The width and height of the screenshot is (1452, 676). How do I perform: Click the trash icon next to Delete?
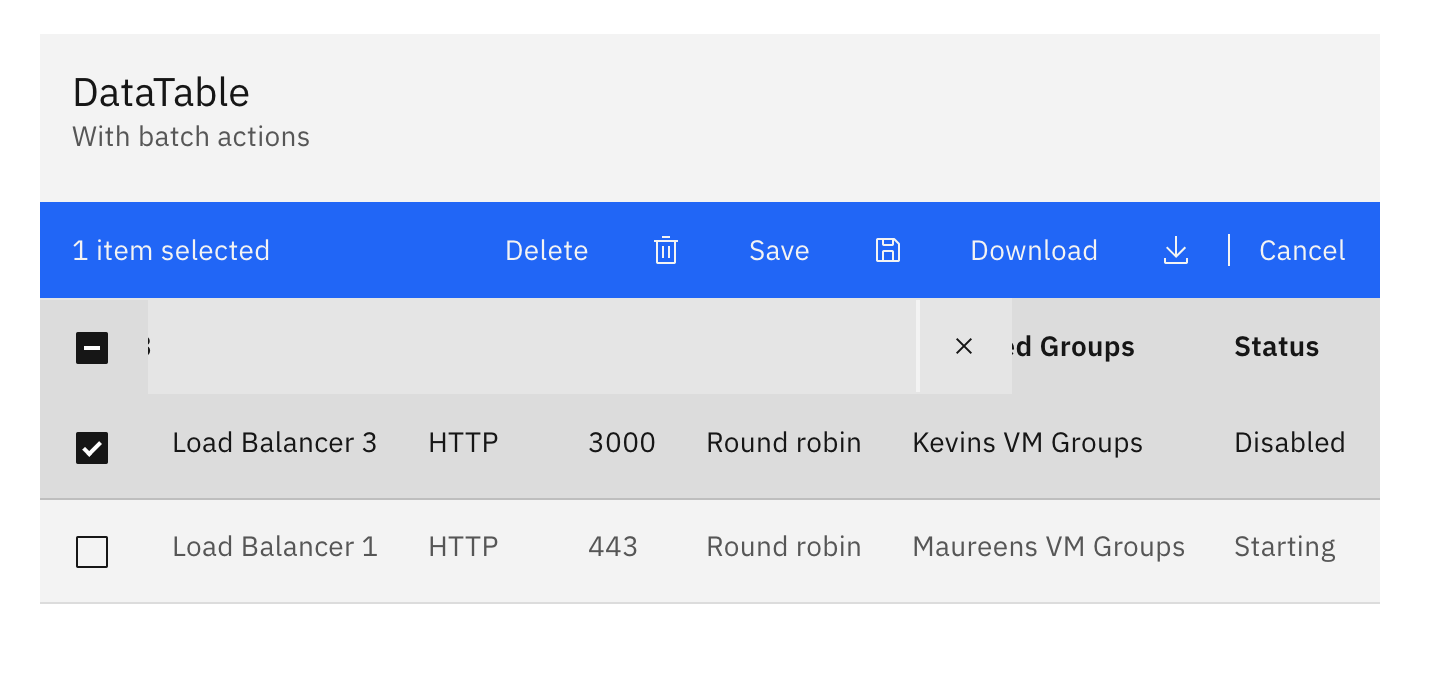664,251
